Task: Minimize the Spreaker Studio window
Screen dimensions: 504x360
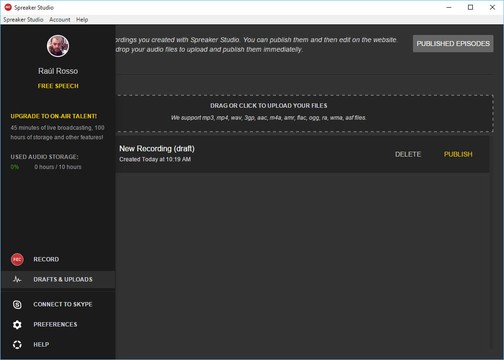Action: (x=449, y=7)
